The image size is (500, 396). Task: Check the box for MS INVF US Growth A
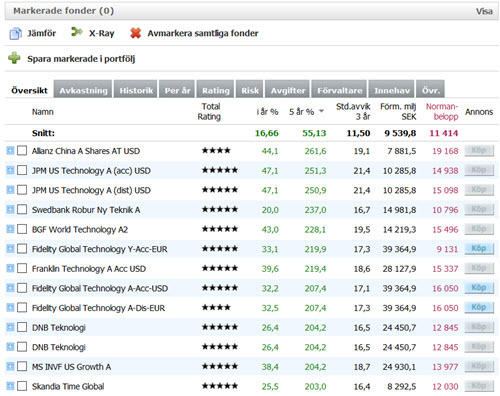22,367
